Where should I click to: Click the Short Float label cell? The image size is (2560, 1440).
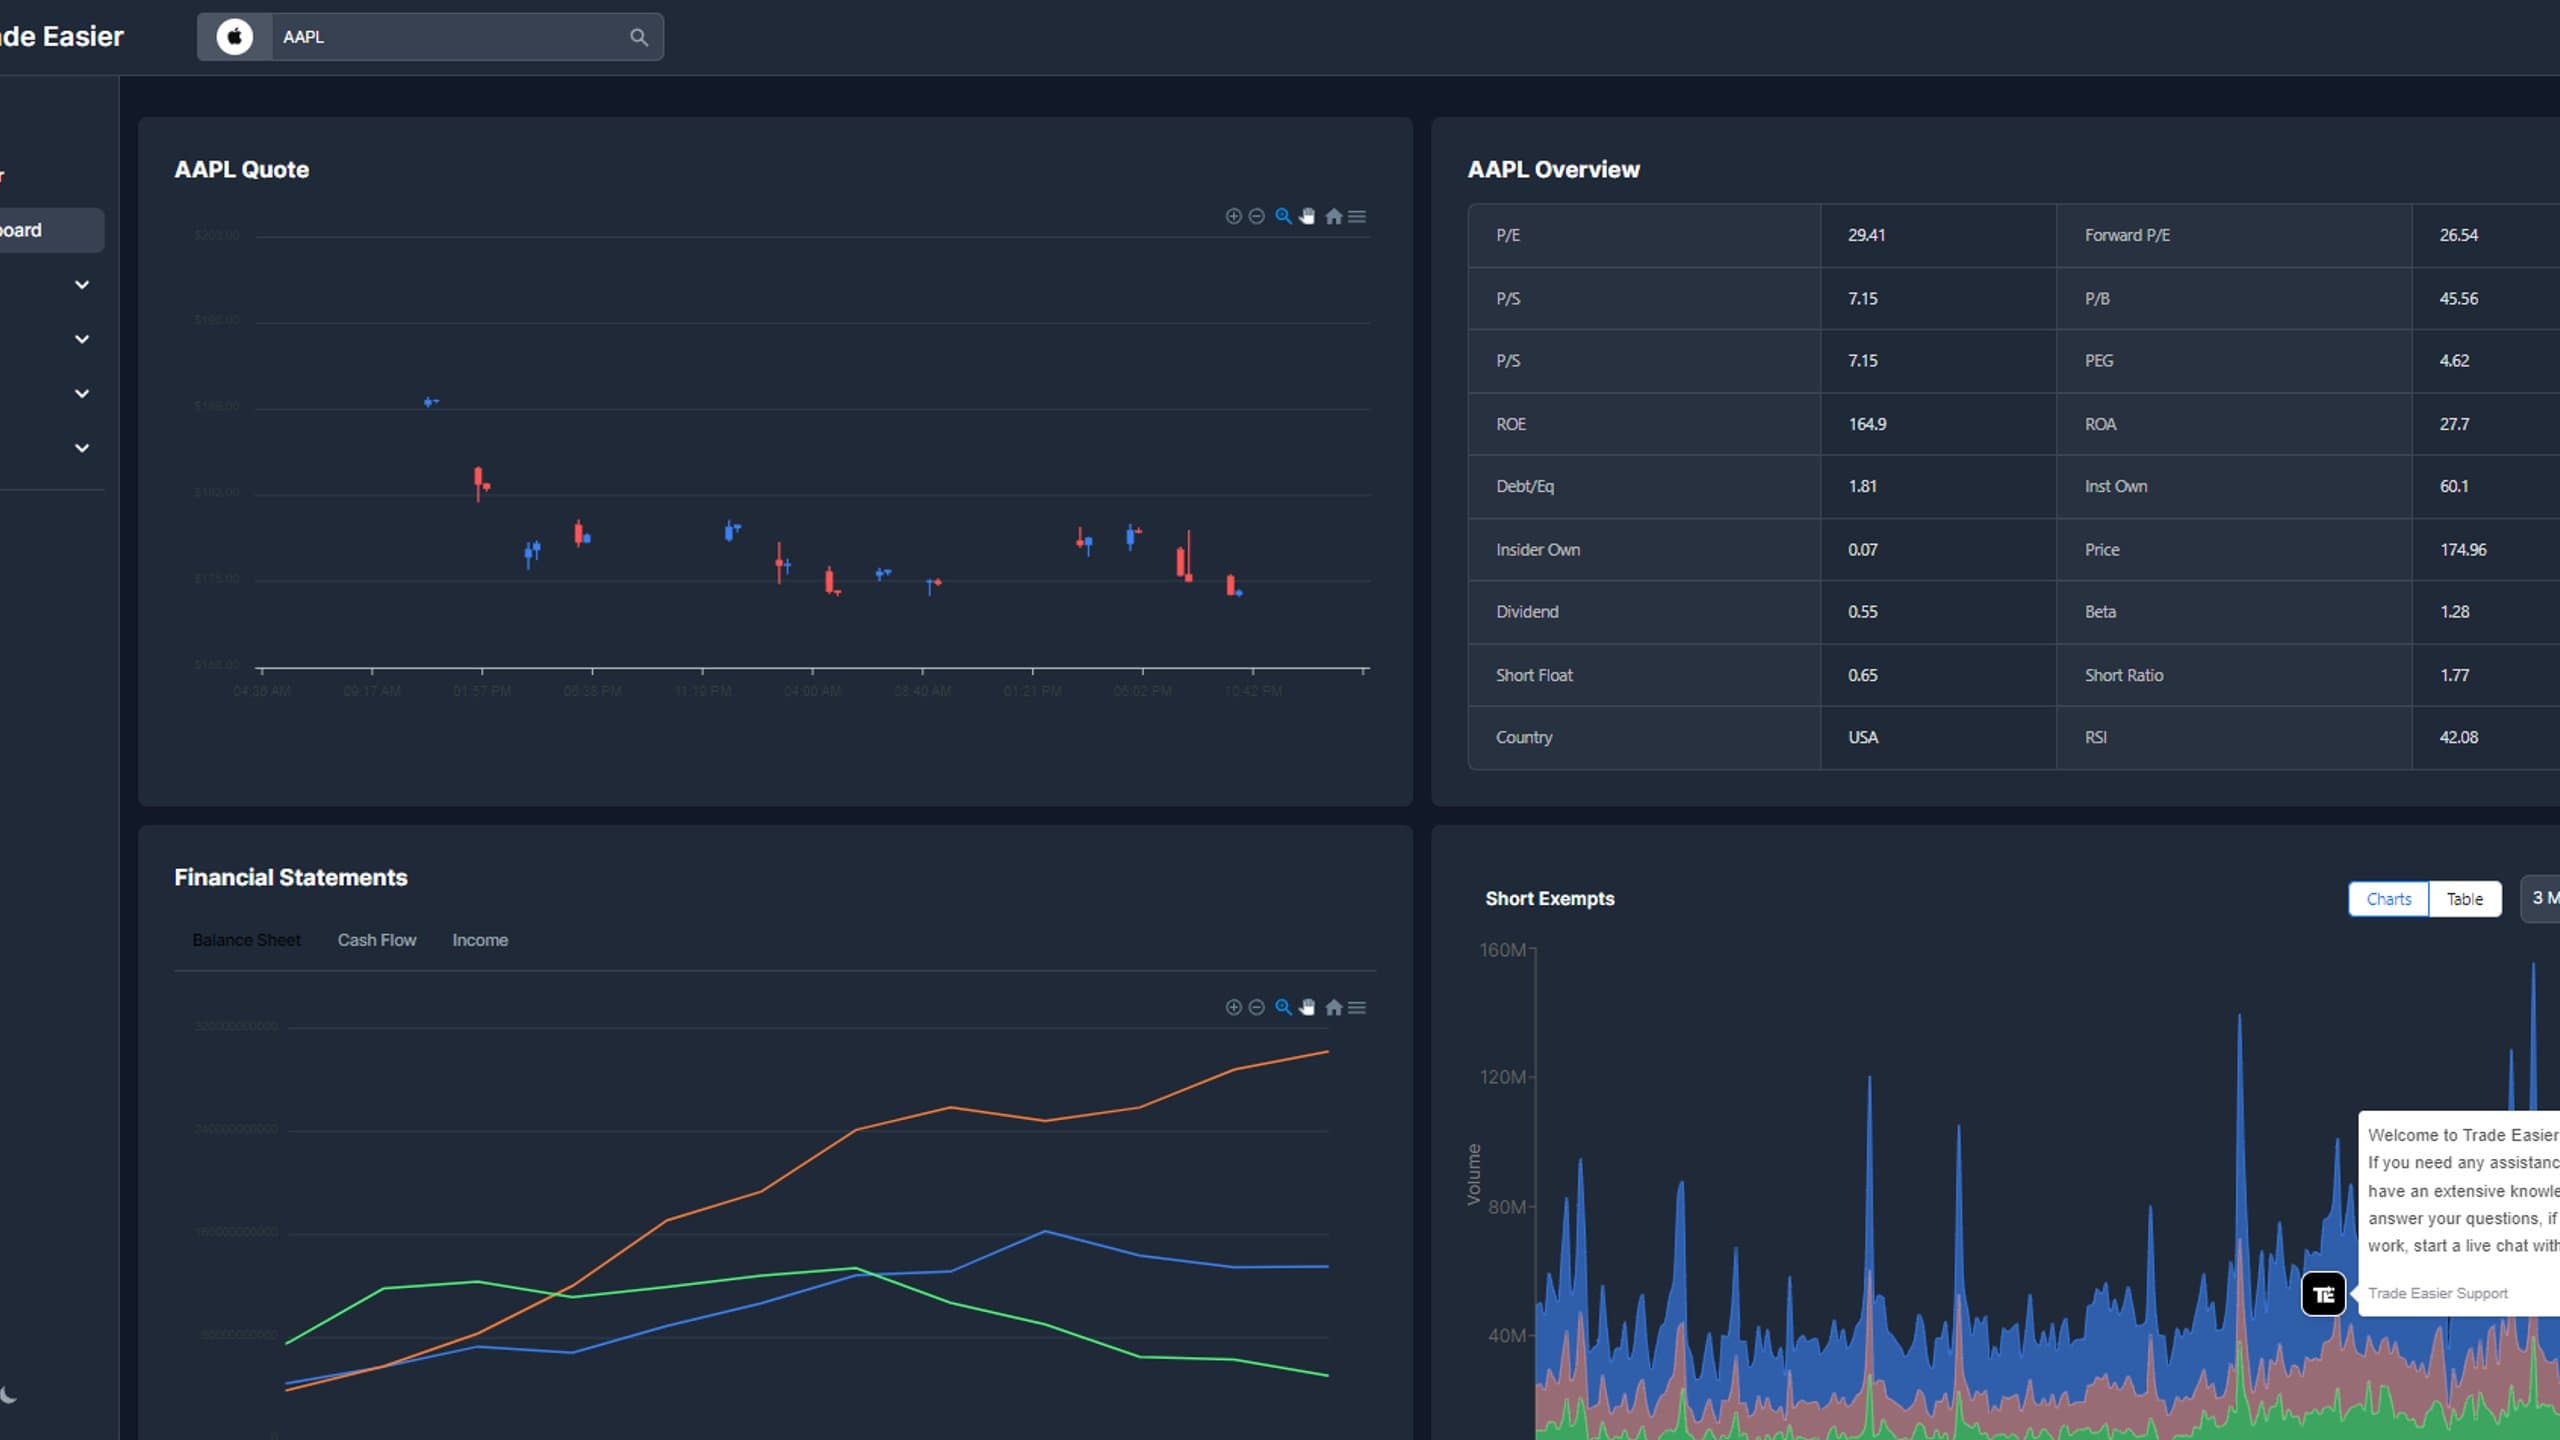pyautogui.click(x=1644, y=675)
